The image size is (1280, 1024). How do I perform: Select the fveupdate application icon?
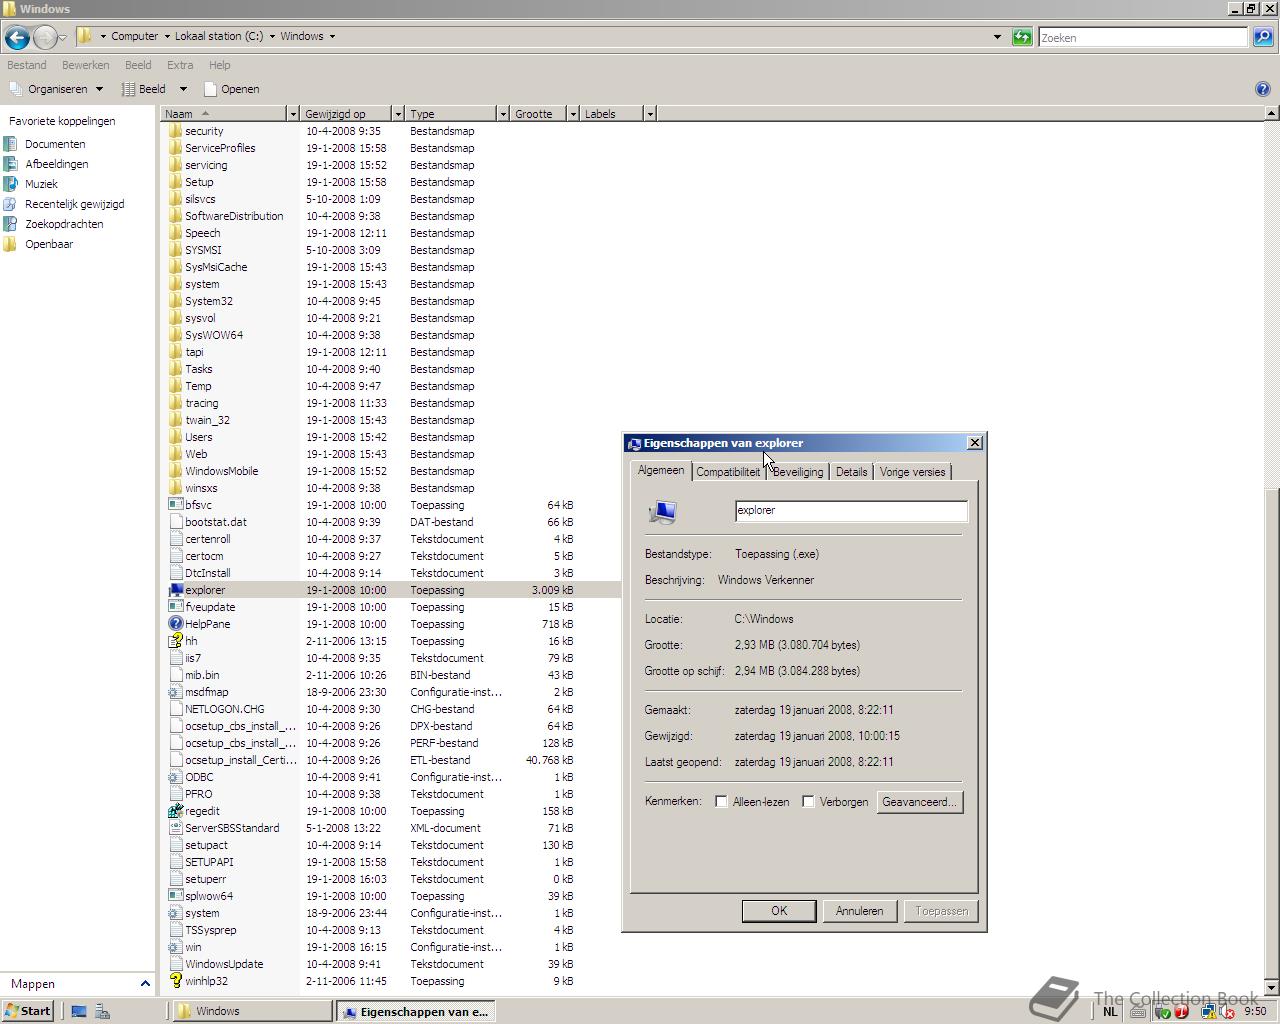pyautogui.click(x=176, y=607)
